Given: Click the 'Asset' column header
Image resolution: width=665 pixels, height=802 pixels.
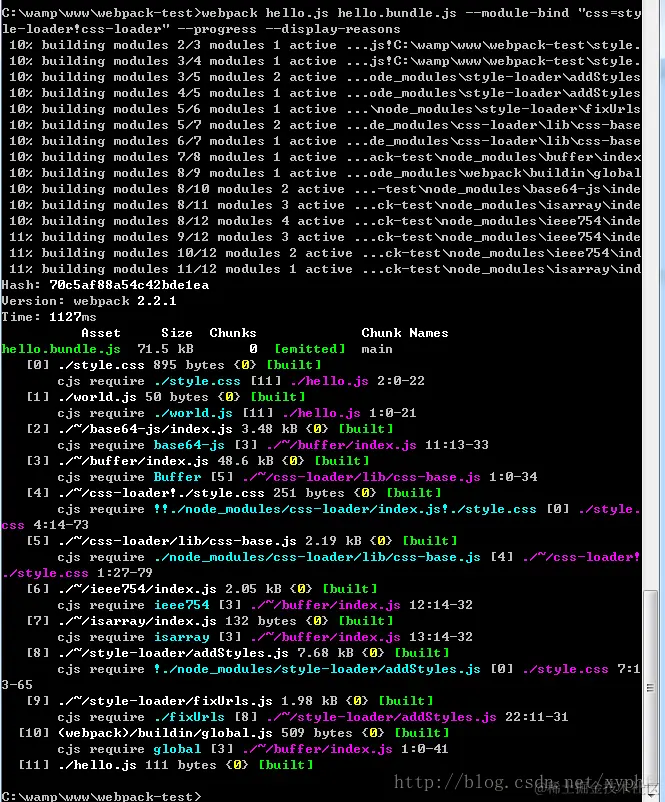Looking at the screenshot, I should tap(101, 333).
